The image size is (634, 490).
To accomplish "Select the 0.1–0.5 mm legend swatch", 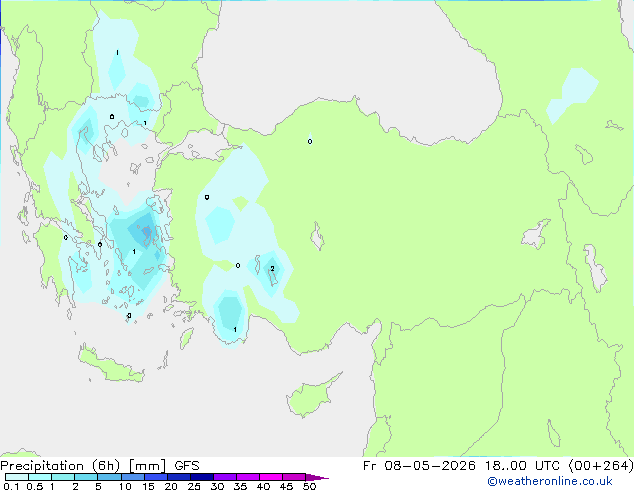I will click(17, 477).
